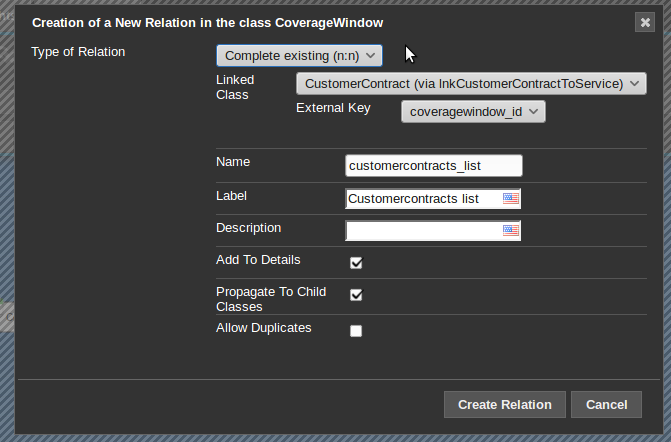The image size is (671, 442).
Task: Click the 'Type of Relation' label
Action: click(x=78, y=52)
